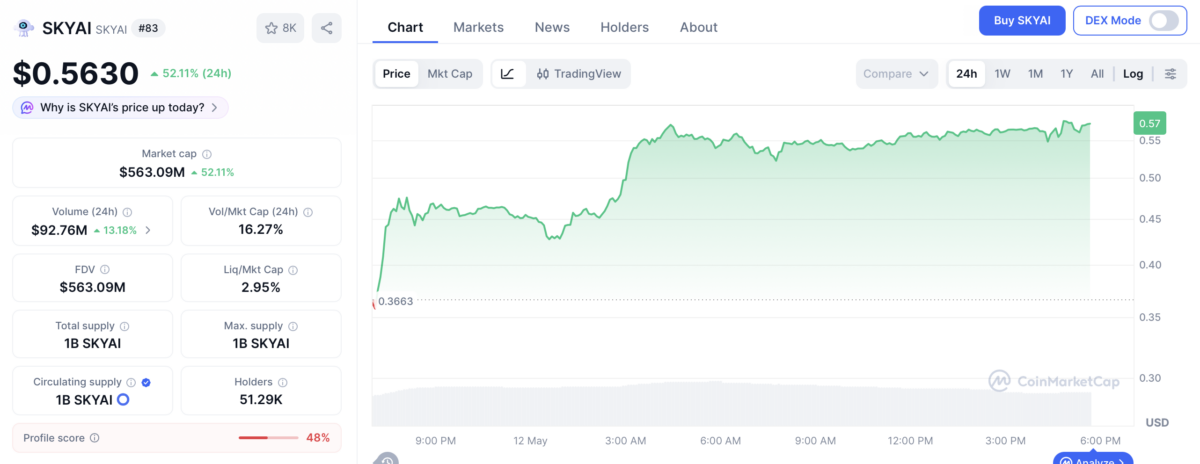1200x464 pixels.
Task: Click AI icon in price-up question
Action: 27,108
